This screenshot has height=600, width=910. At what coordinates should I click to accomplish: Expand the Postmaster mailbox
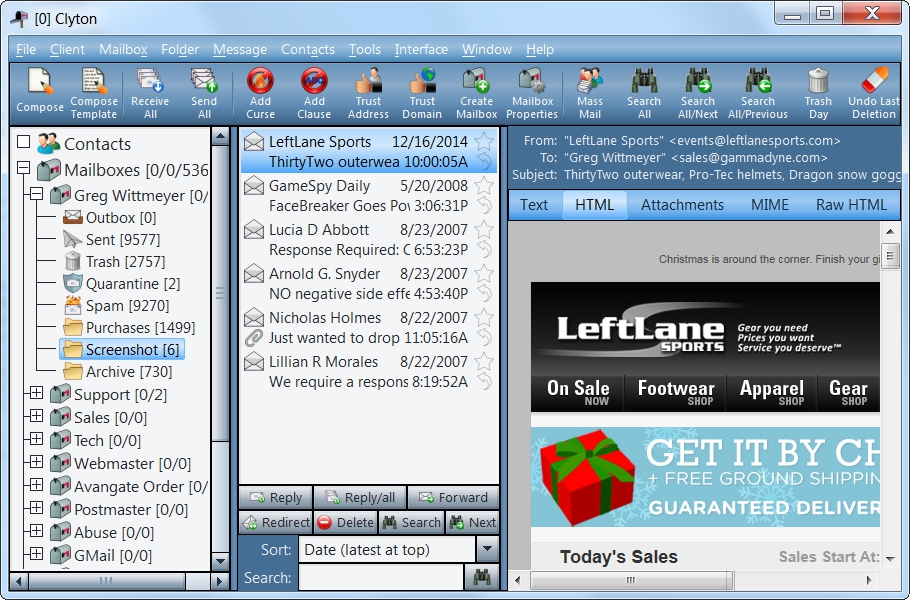(36, 508)
